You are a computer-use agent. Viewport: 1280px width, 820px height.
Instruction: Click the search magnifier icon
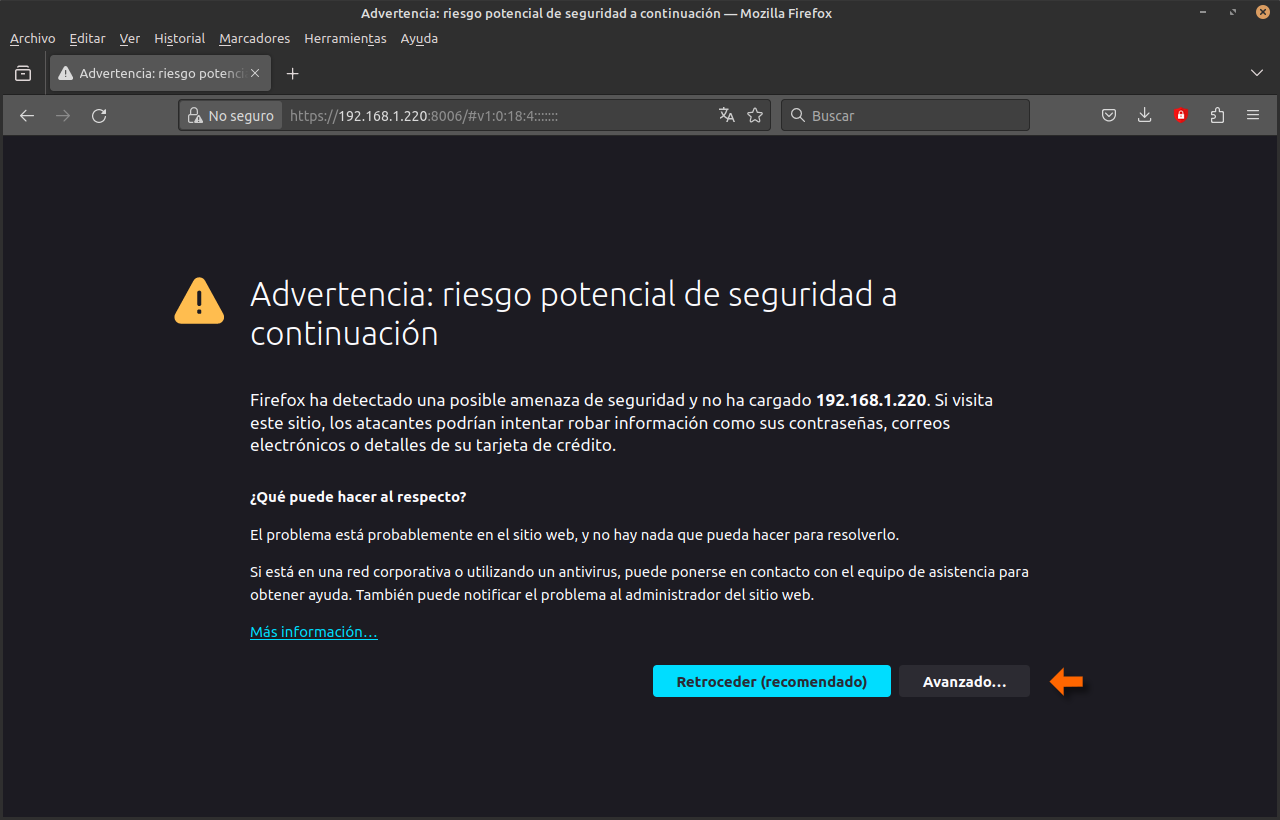pyautogui.click(x=798, y=116)
